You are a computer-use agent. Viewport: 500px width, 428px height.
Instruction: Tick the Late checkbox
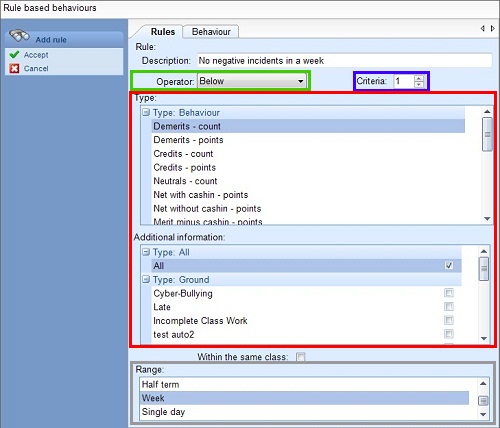(x=449, y=306)
